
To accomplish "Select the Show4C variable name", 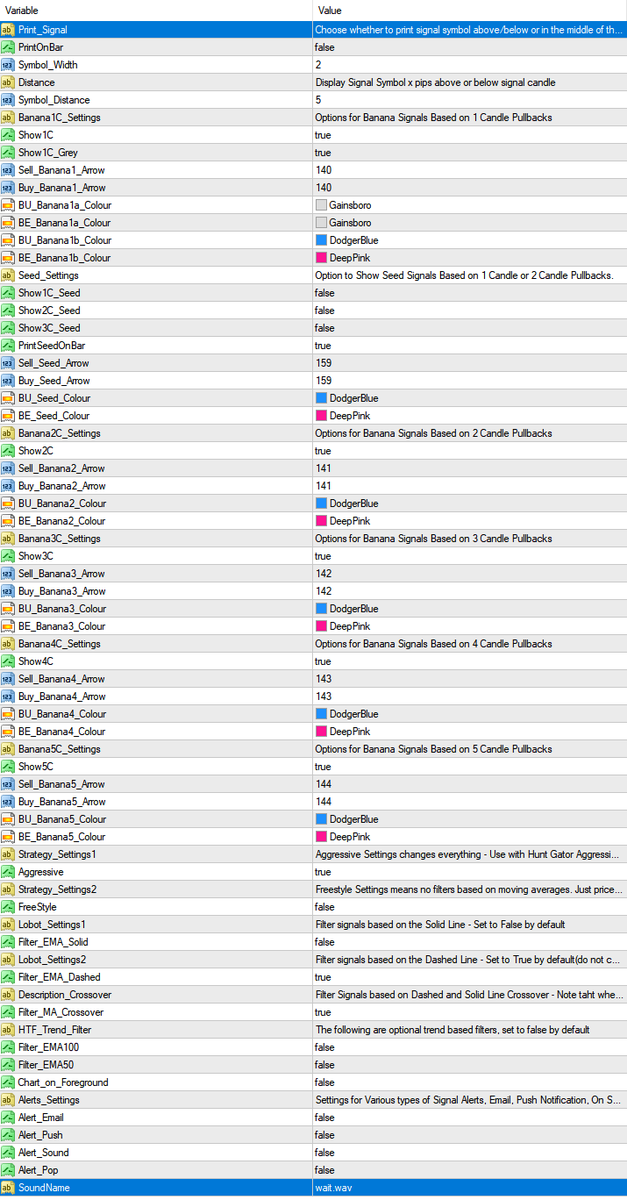I will point(36,661).
